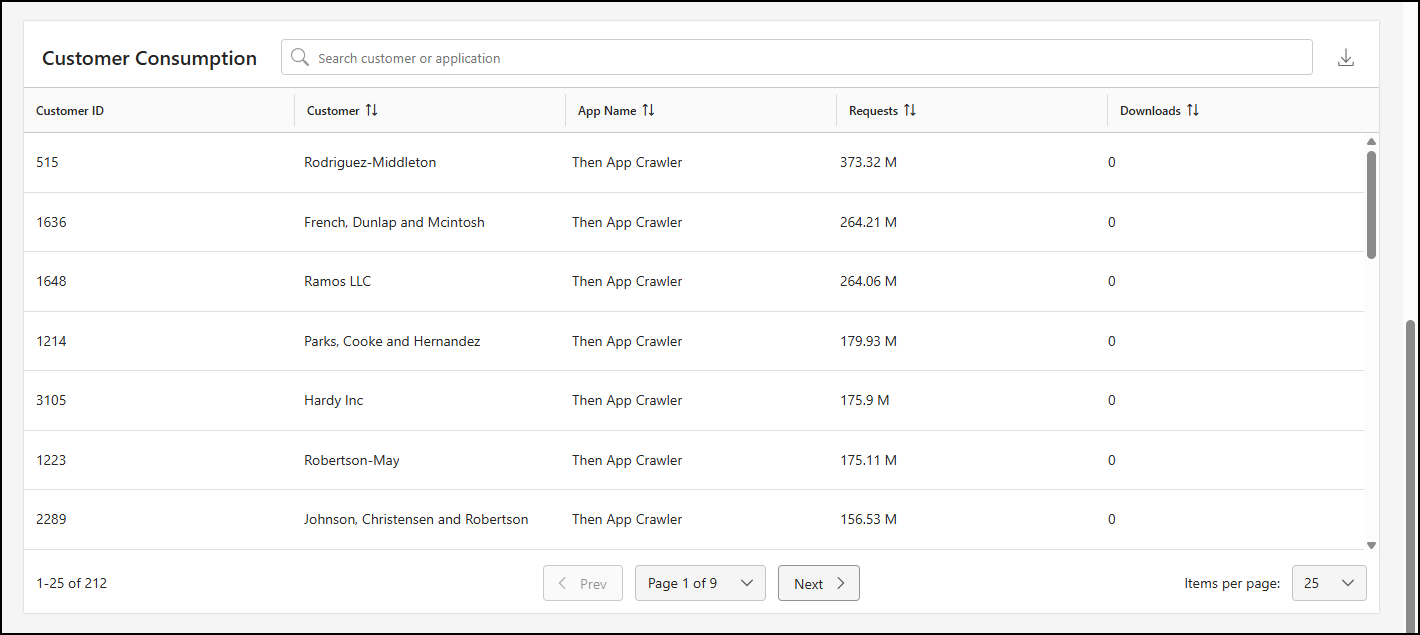This screenshot has width=1420, height=635.
Task: Select customer ID 1636 cell
Action: (x=51, y=222)
